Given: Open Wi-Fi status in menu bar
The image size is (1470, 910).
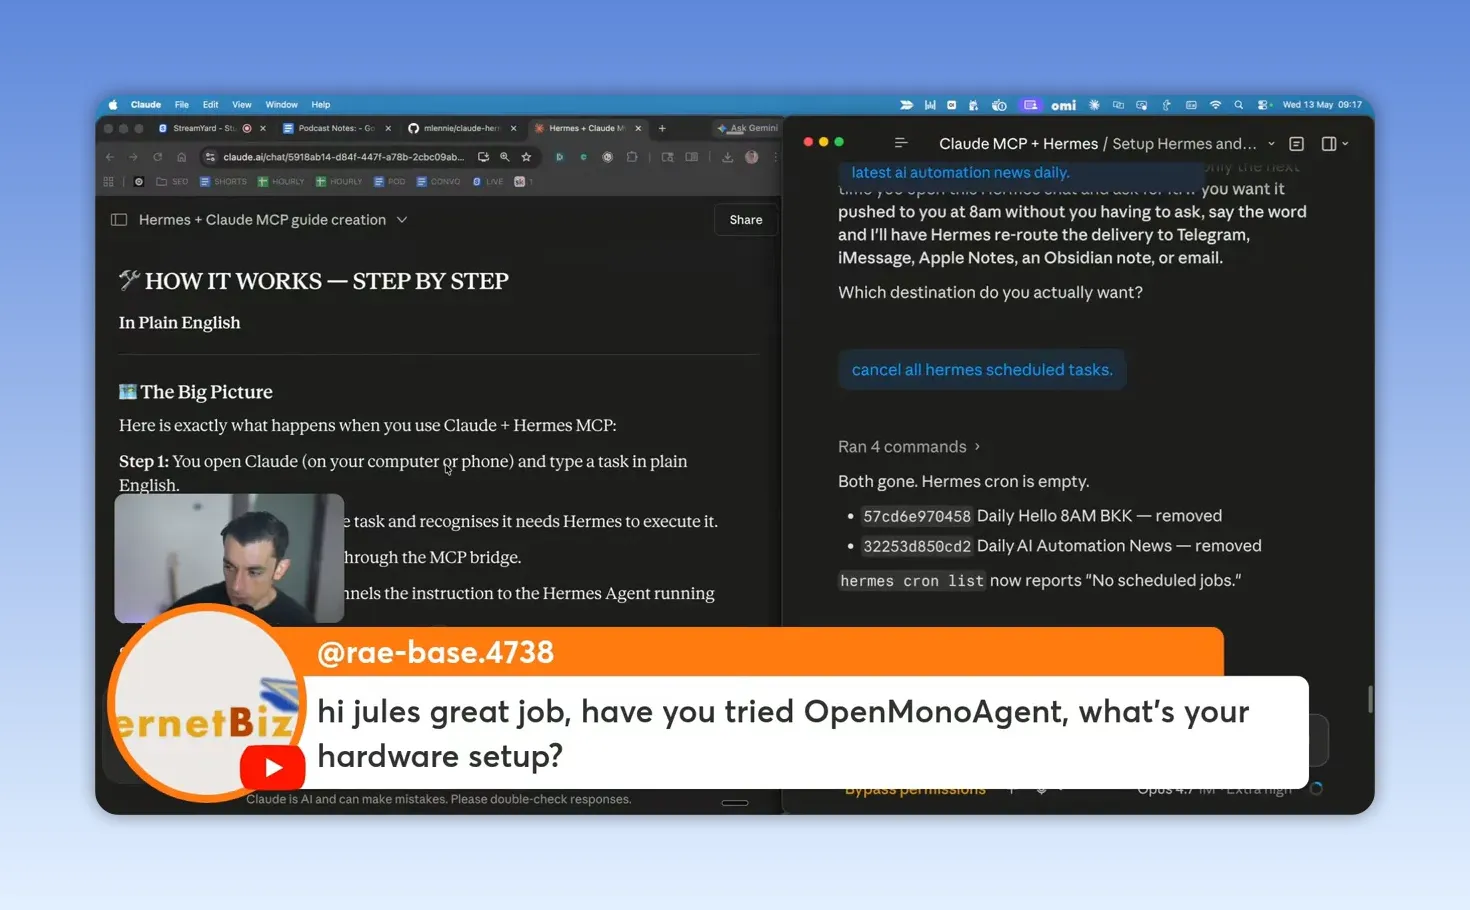Looking at the screenshot, I should 1215,105.
